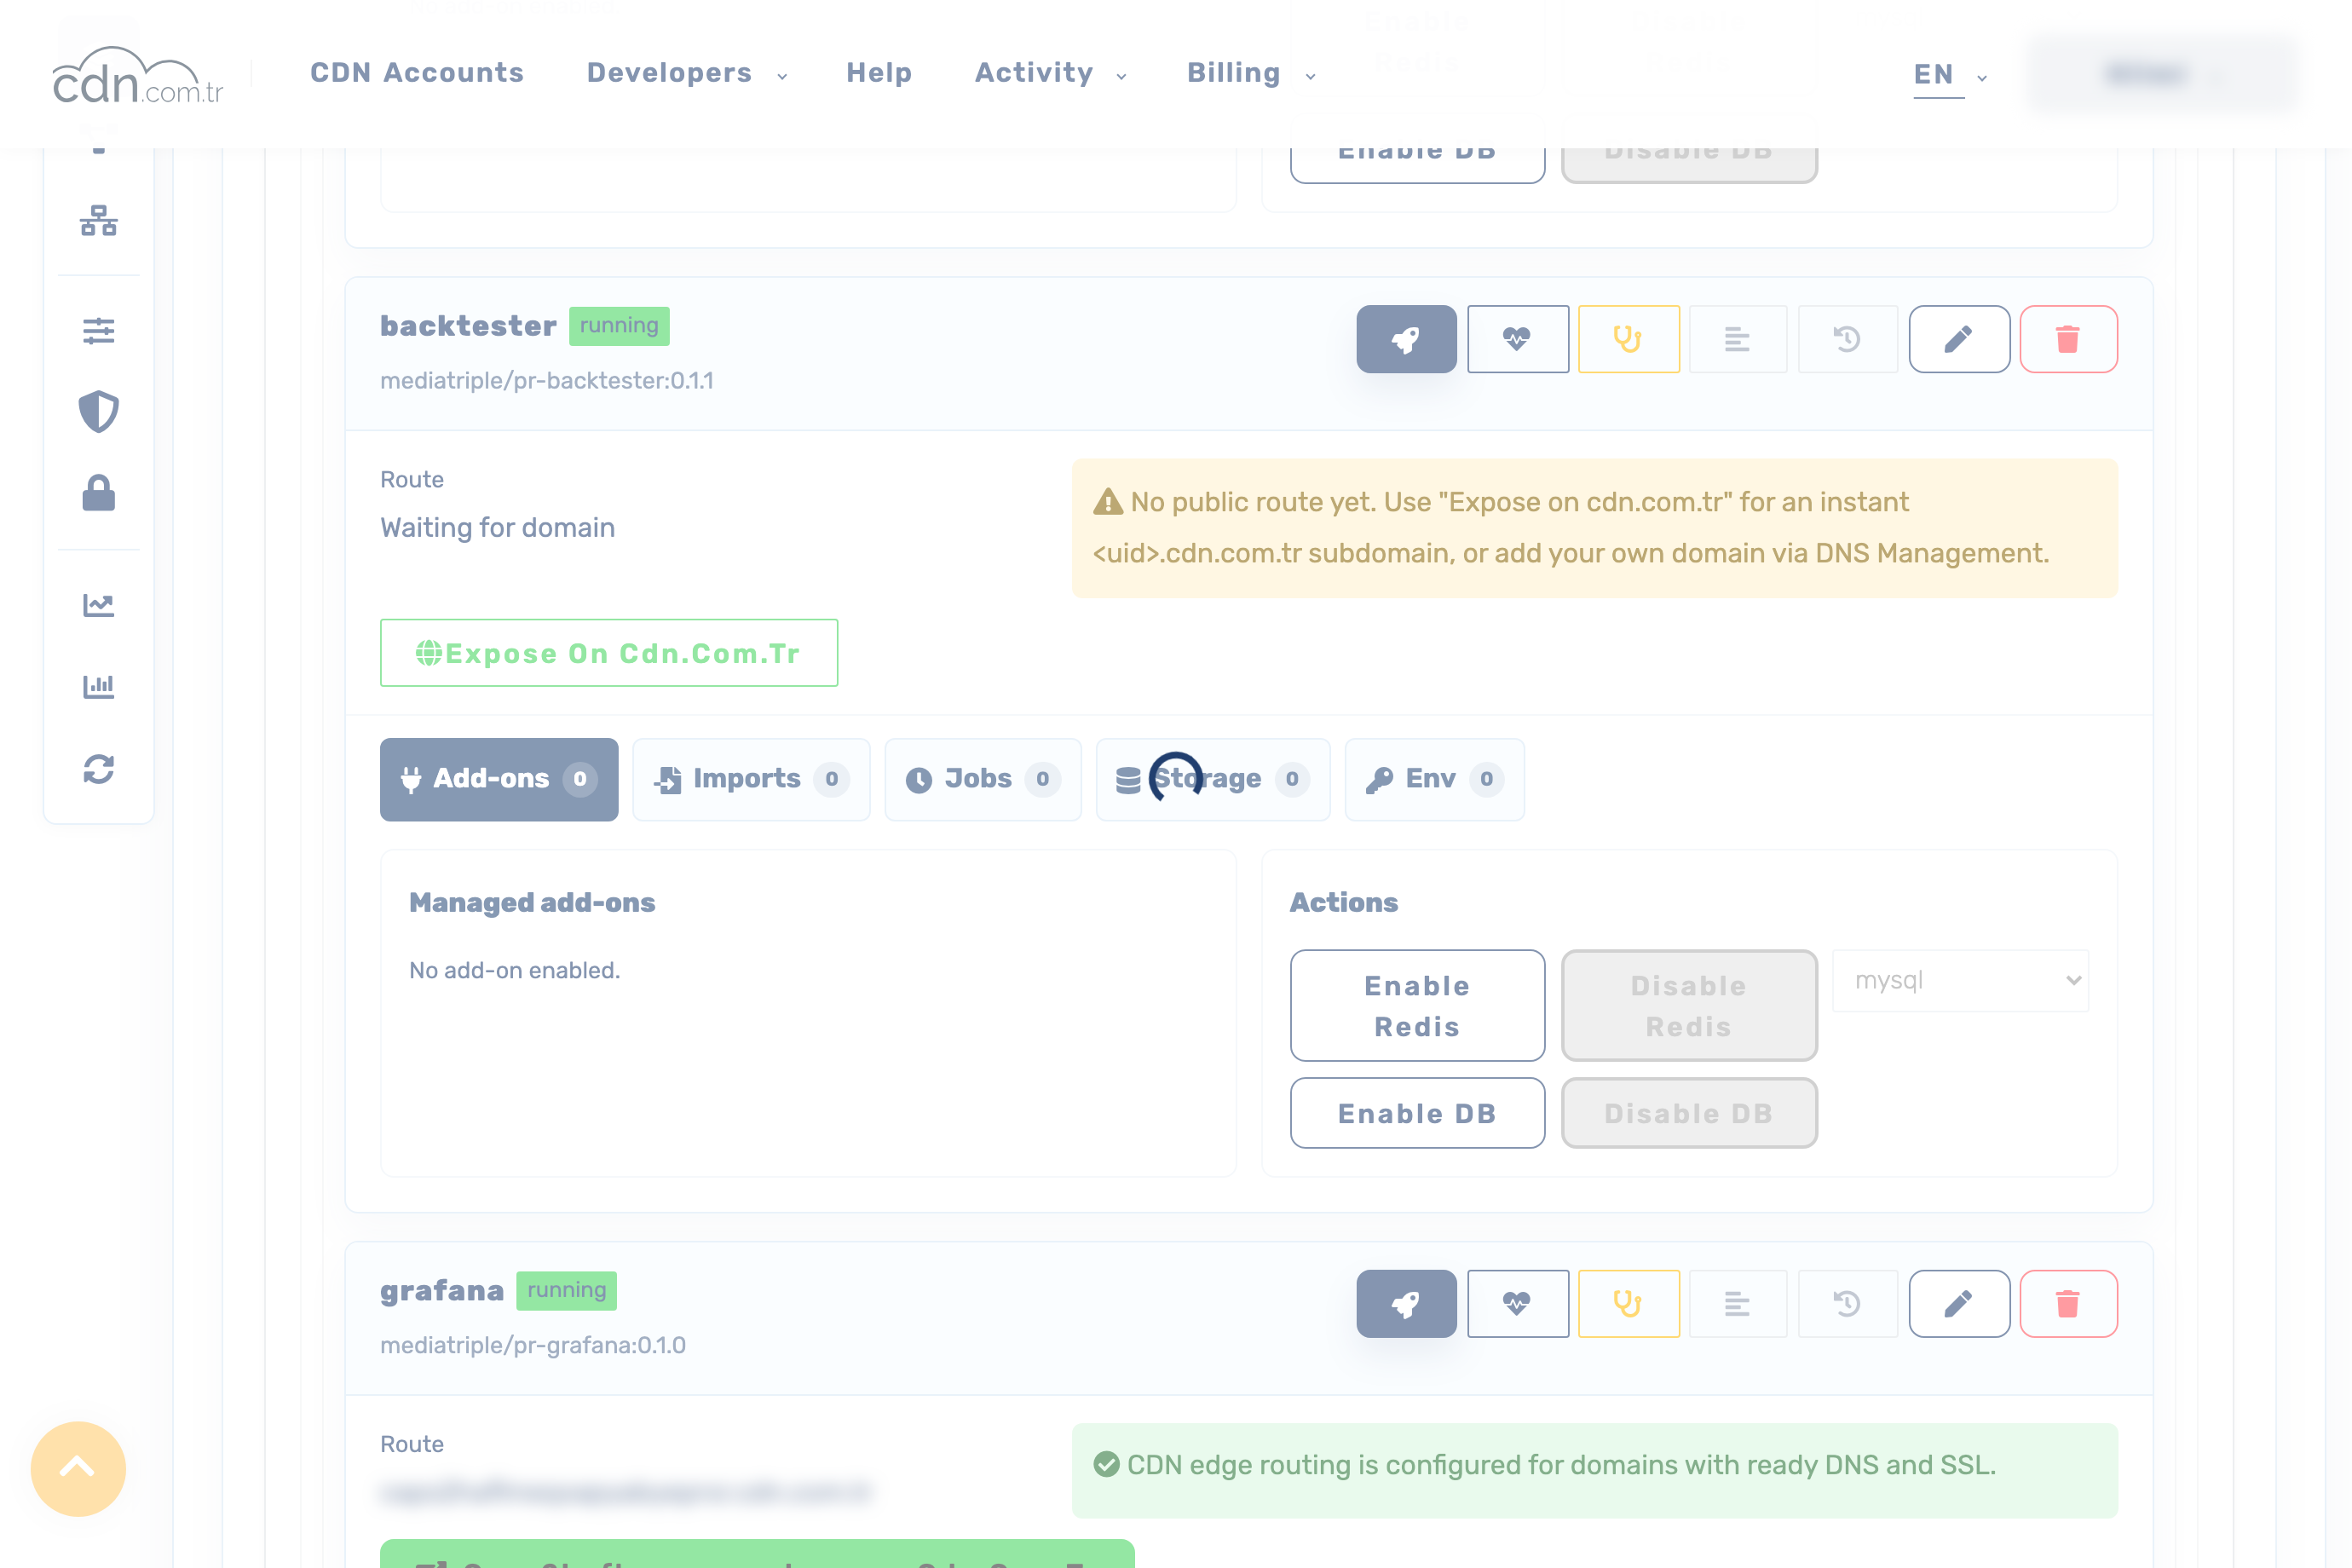
Task: Open grafana health heartbeat icon
Action: click(1517, 1304)
